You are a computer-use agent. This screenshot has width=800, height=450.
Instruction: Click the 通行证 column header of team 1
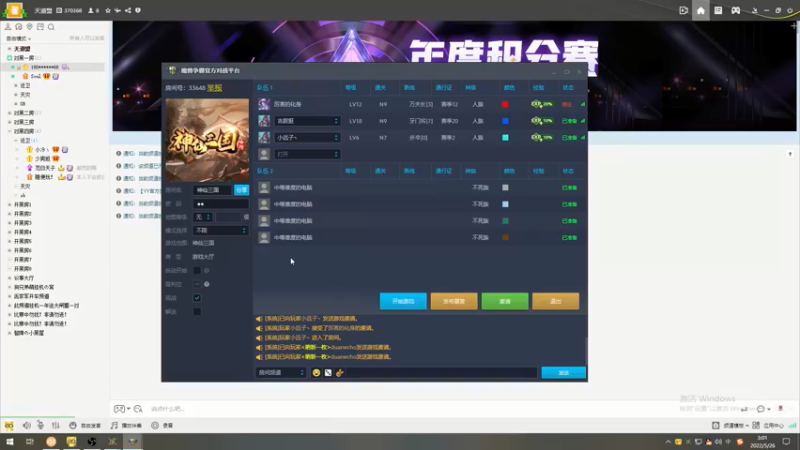tap(443, 88)
